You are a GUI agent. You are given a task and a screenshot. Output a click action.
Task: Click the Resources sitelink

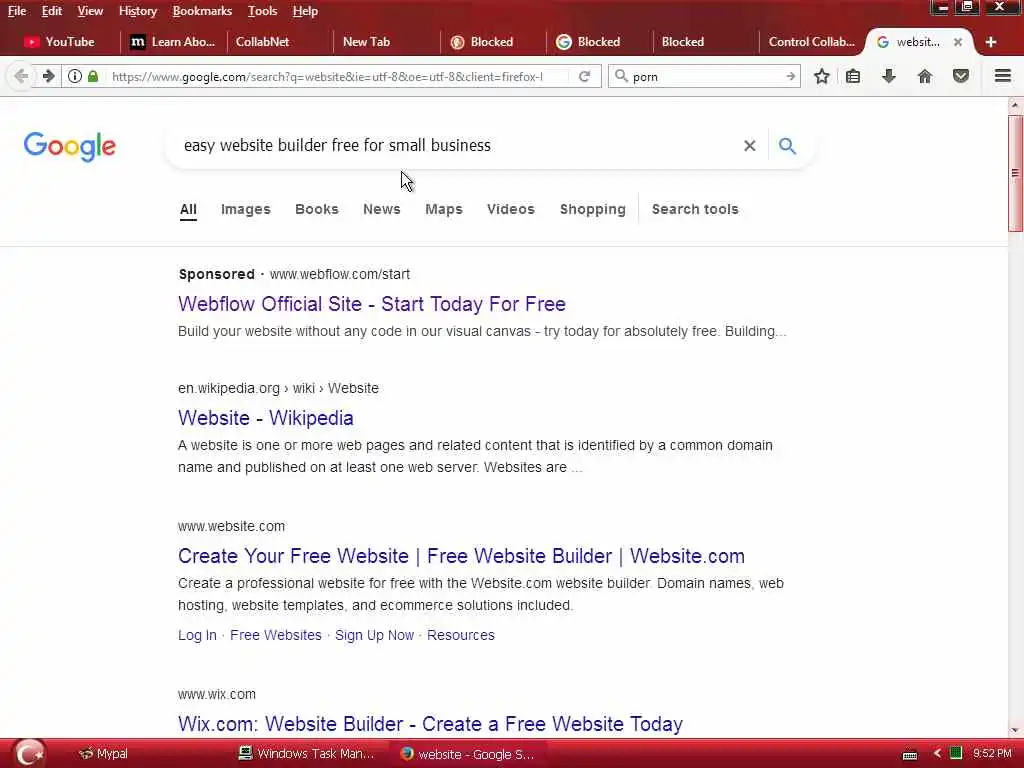tap(460, 635)
